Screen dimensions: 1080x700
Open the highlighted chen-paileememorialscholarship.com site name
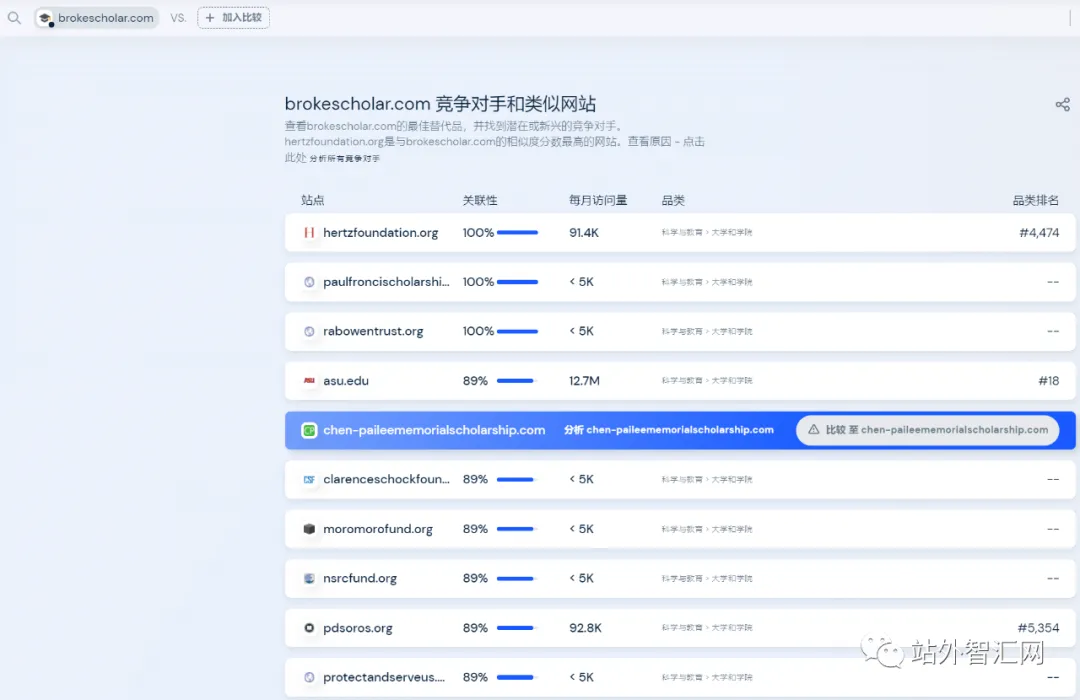point(434,430)
